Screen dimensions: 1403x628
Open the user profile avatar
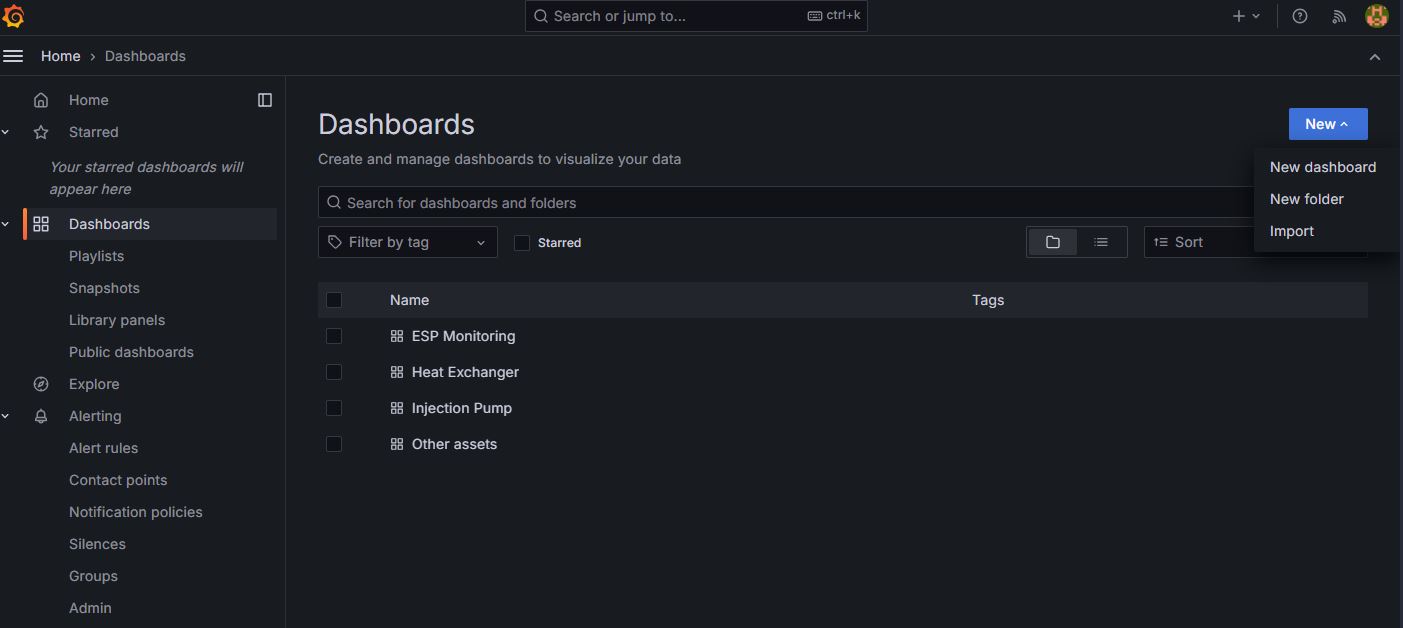[x=1376, y=16]
